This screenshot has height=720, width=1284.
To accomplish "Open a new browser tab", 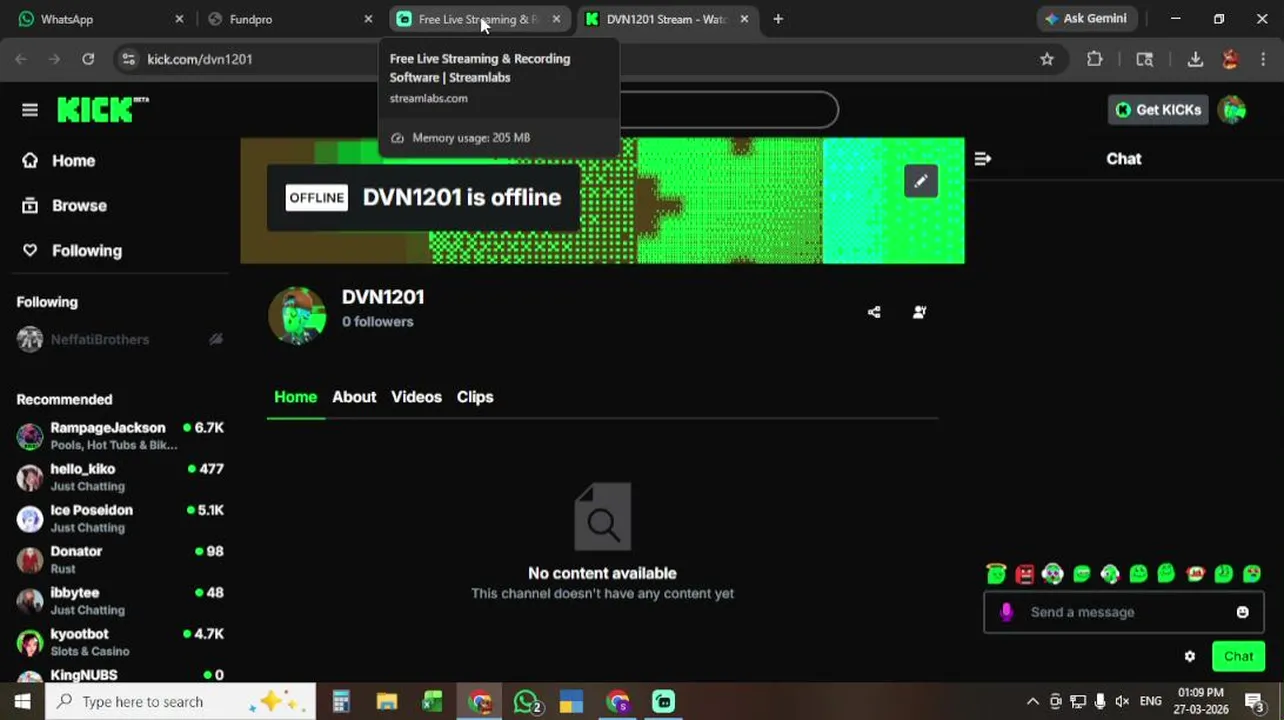I will (x=778, y=19).
